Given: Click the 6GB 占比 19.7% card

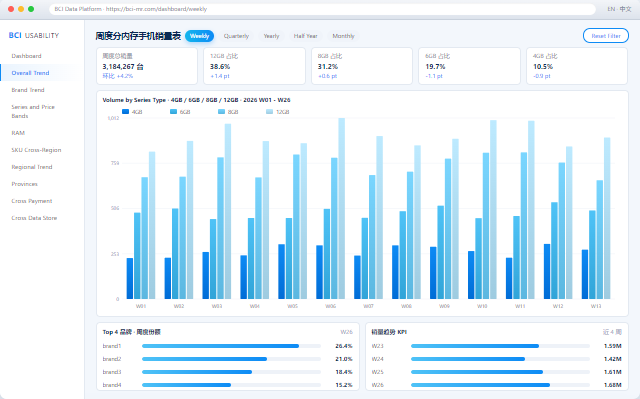Looking at the screenshot, I should (x=469, y=66).
